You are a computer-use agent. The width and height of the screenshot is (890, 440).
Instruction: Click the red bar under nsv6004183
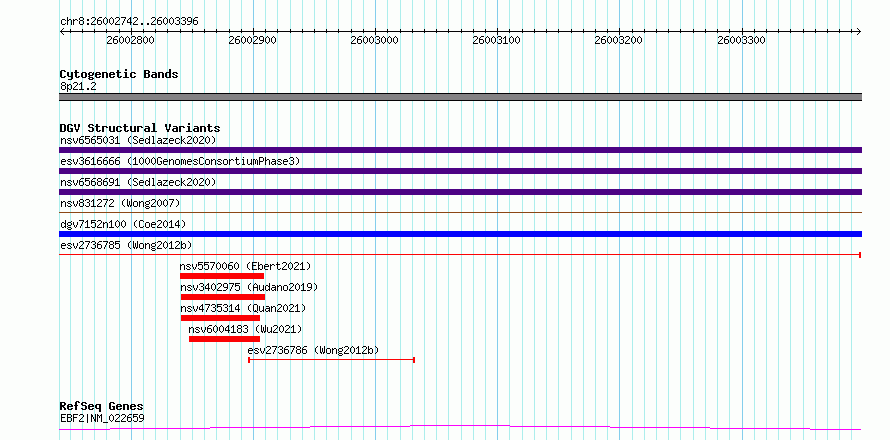pyautogui.click(x=224, y=339)
